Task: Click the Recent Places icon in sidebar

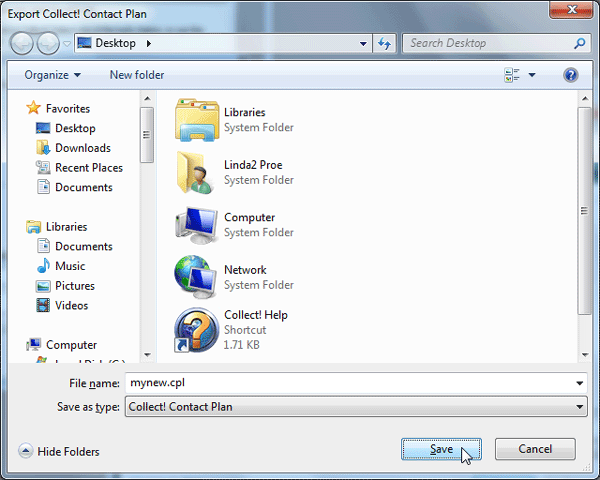Action: [x=43, y=167]
